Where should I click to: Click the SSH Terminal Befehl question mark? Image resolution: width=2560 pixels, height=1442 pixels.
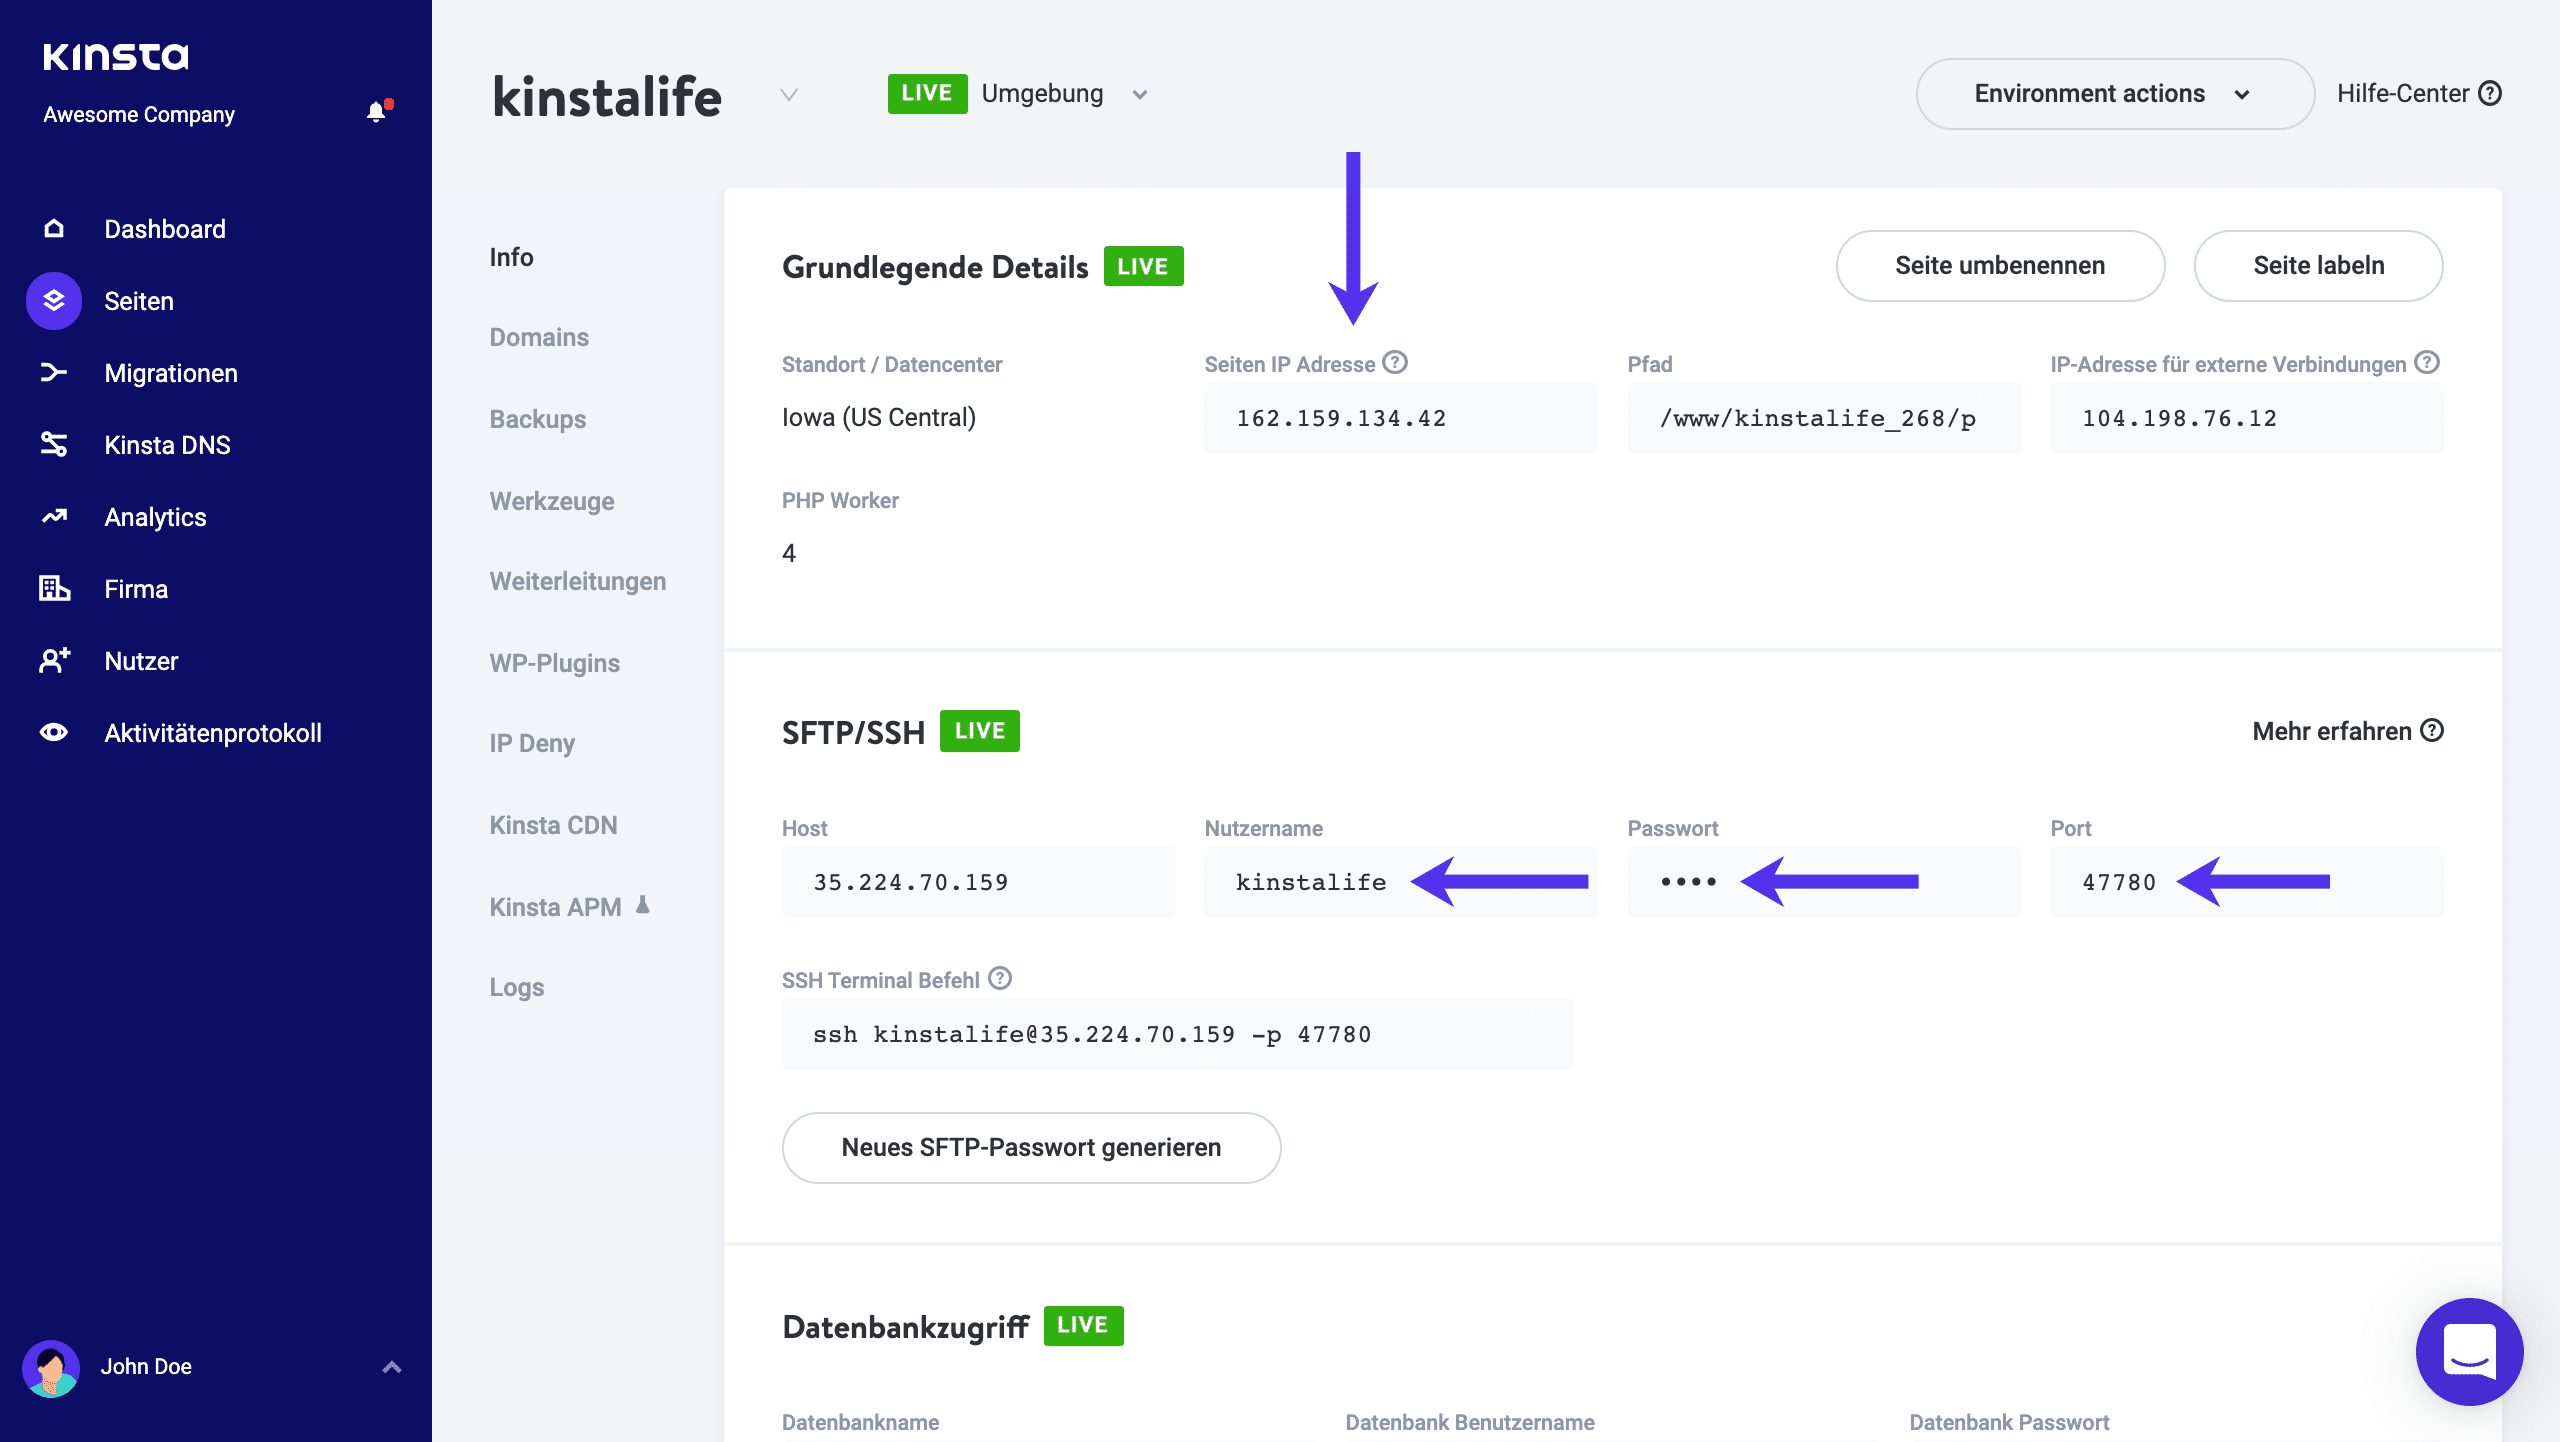998,980
